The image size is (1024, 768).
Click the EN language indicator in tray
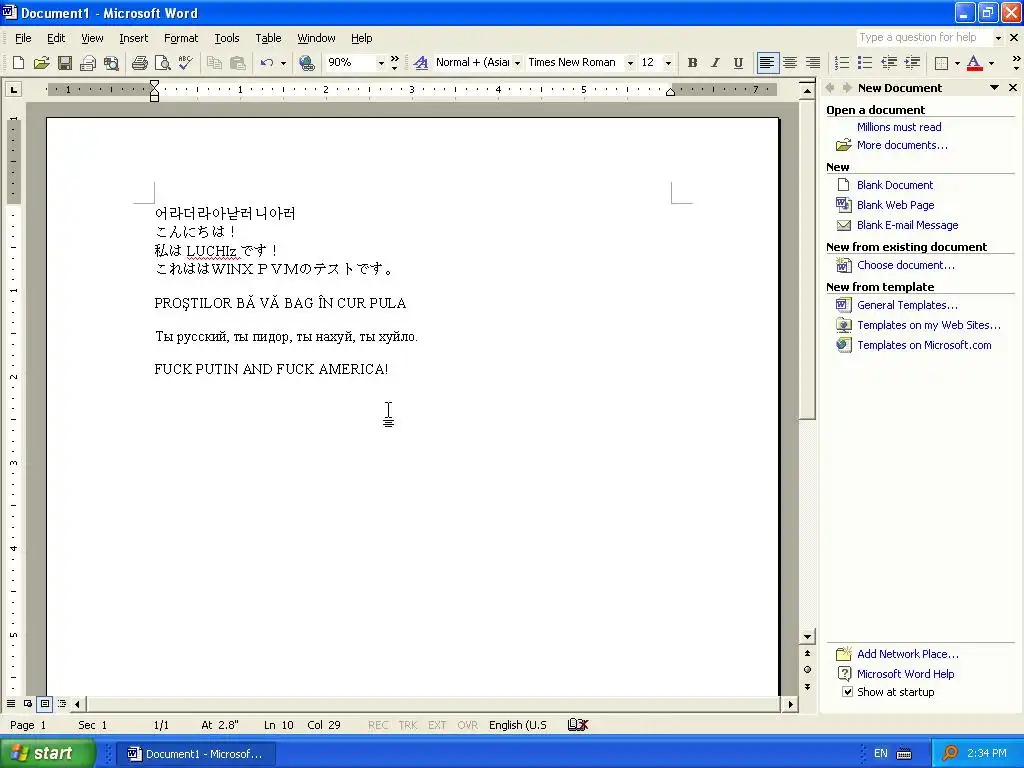tap(880, 754)
